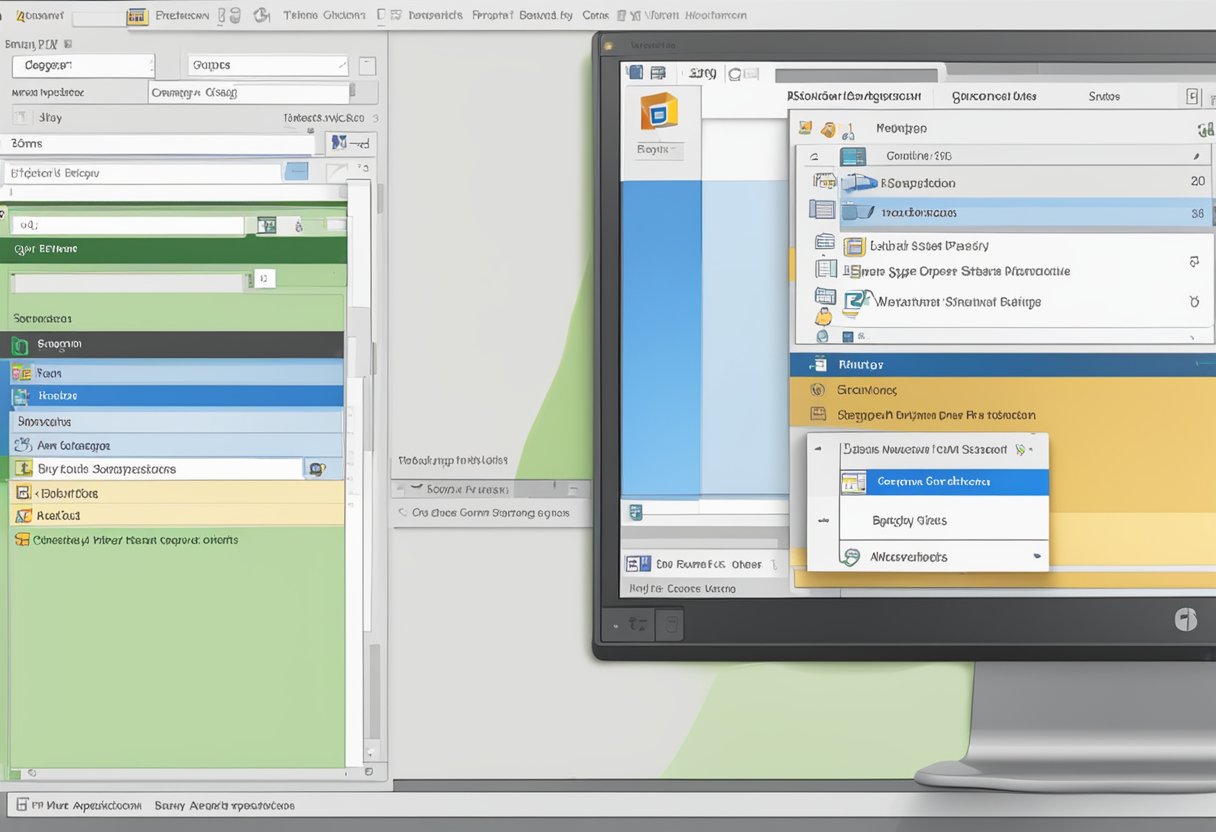Select the highlighted Gorerava item in the context menu
1216x832 pixels.
click(940, 481)
